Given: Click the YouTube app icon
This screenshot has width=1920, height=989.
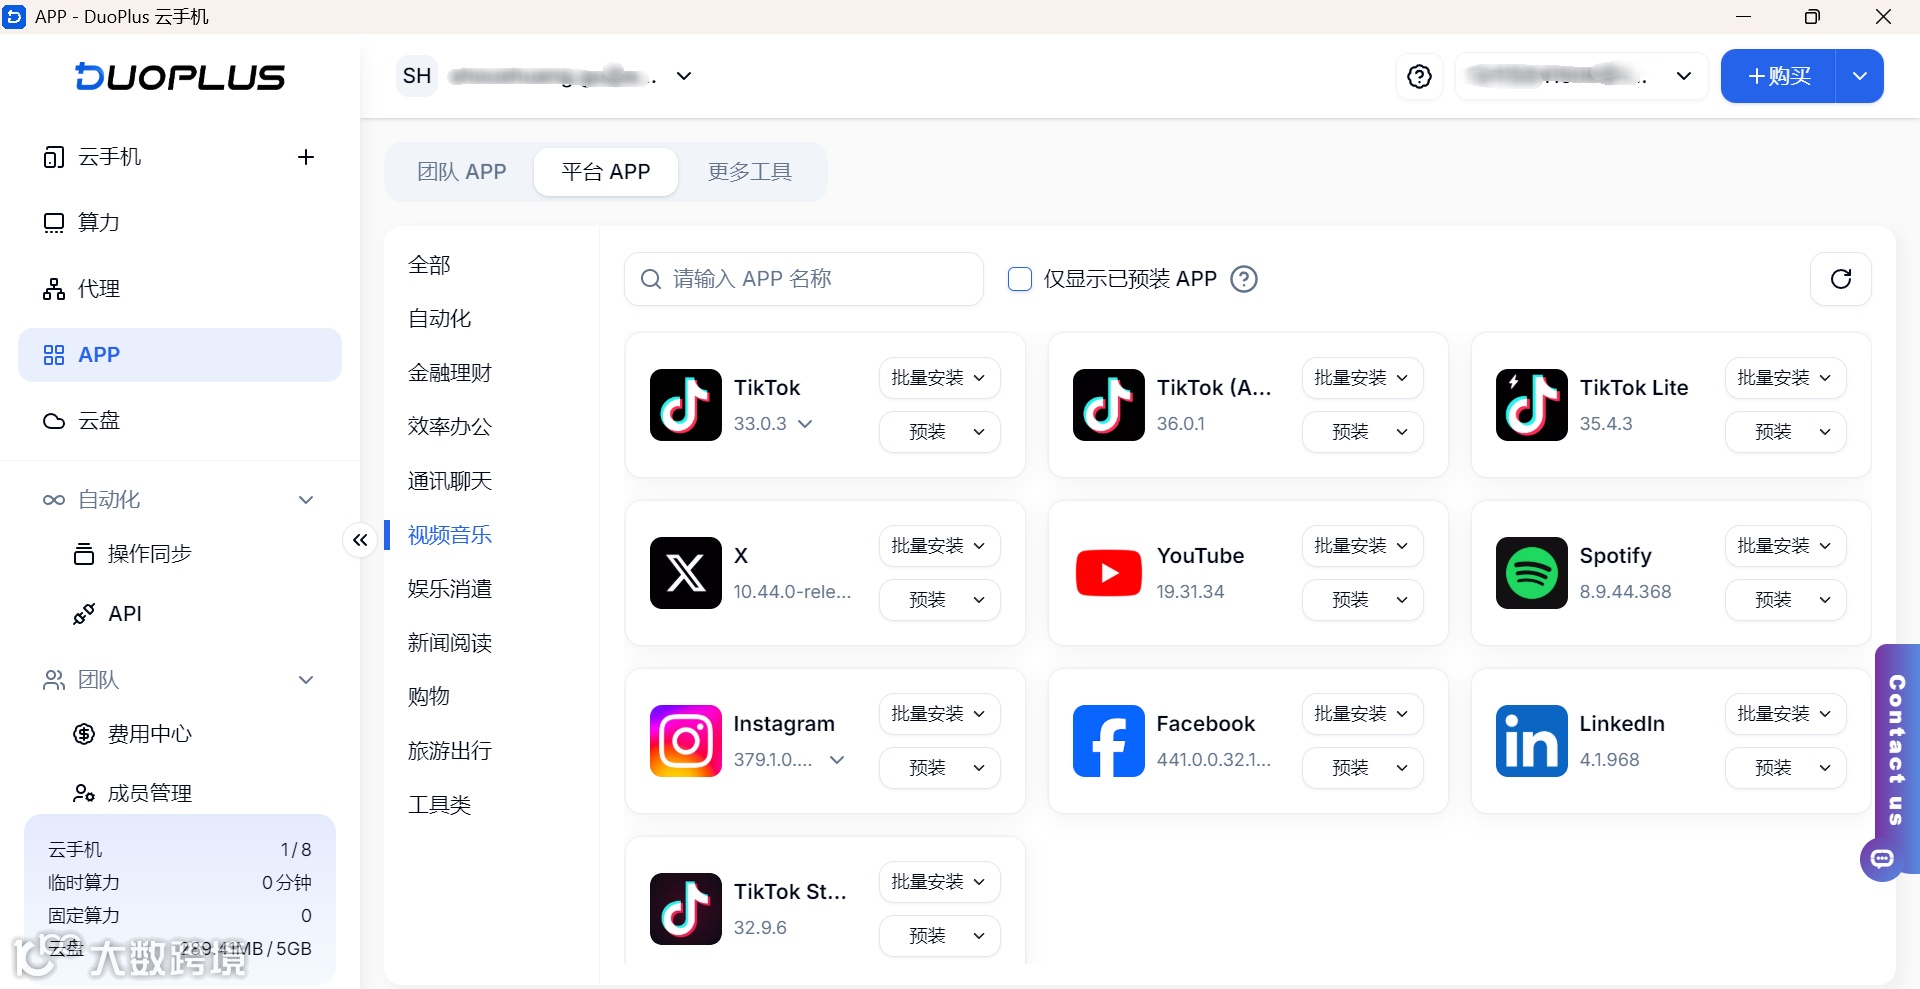Looking at the screenshot, I should point(1109,573).
